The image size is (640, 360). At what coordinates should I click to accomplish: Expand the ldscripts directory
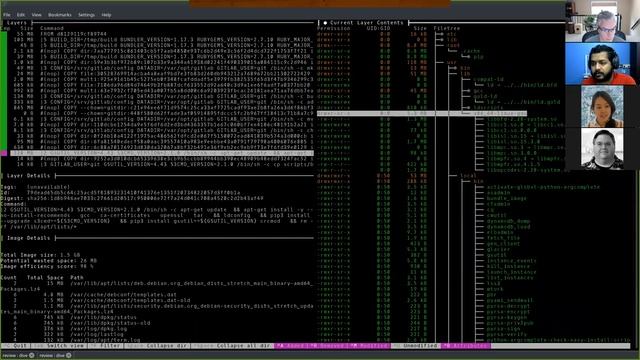click(x=488, y=108)
